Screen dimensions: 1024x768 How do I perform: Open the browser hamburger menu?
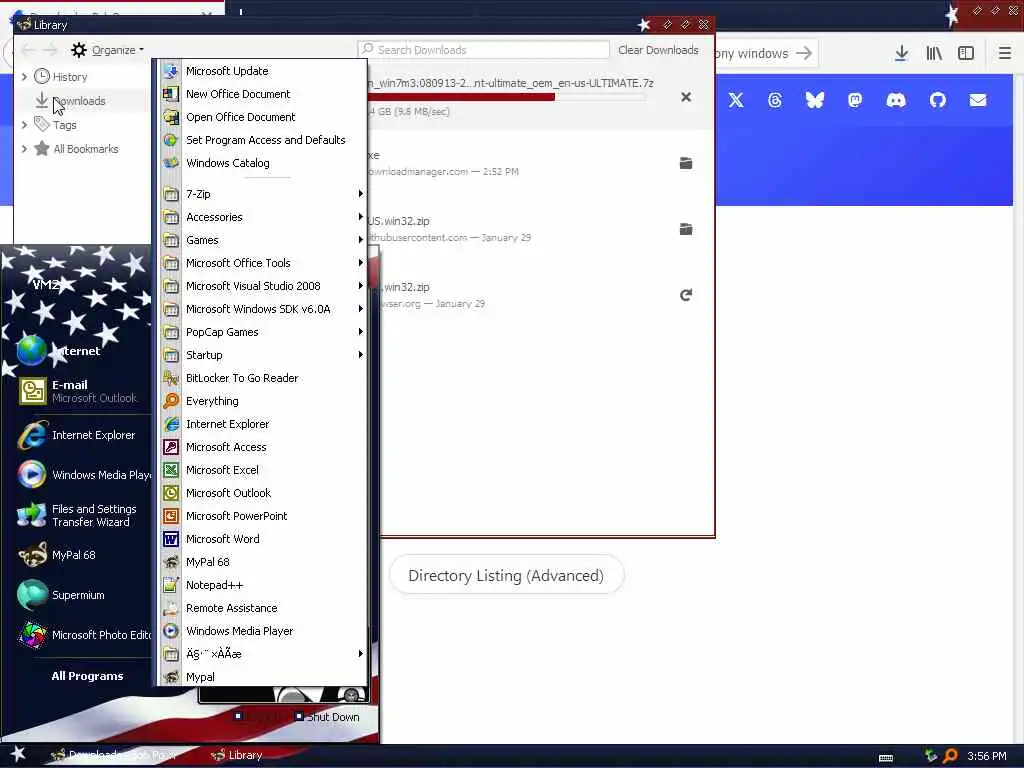coord(1004,54)
